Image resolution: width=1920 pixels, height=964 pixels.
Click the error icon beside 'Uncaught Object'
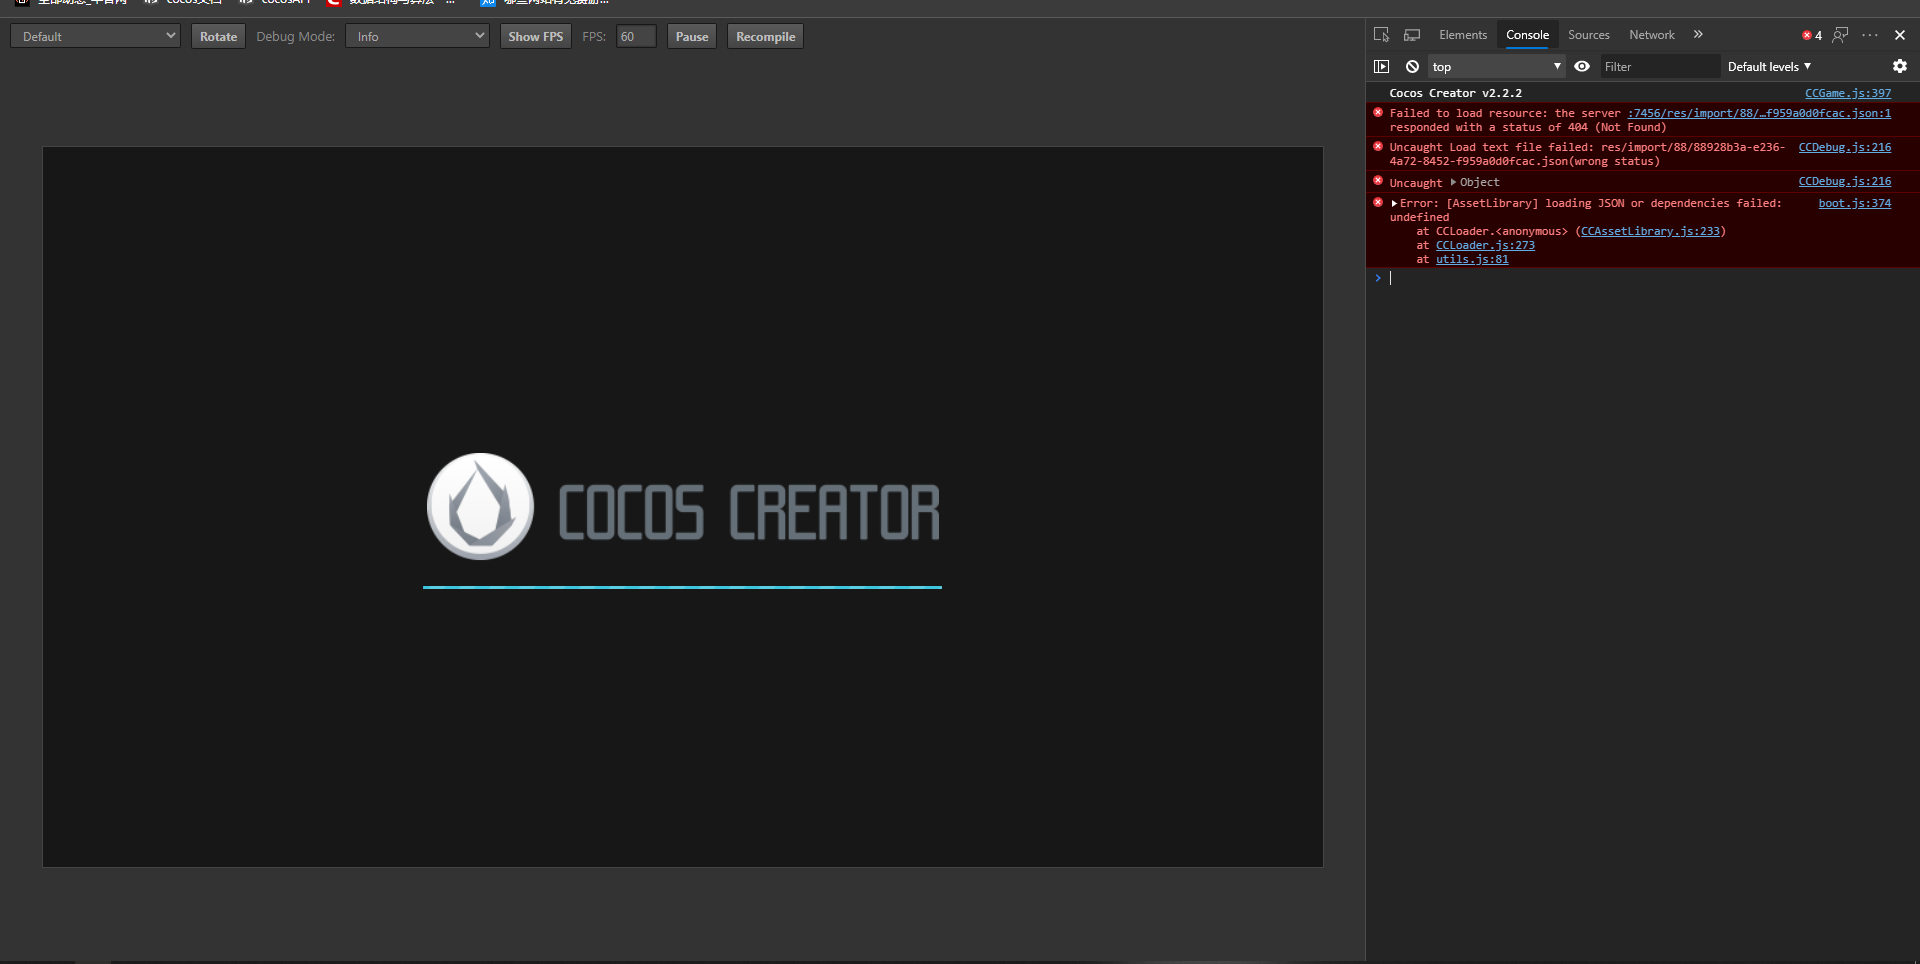pos(1378,181)
